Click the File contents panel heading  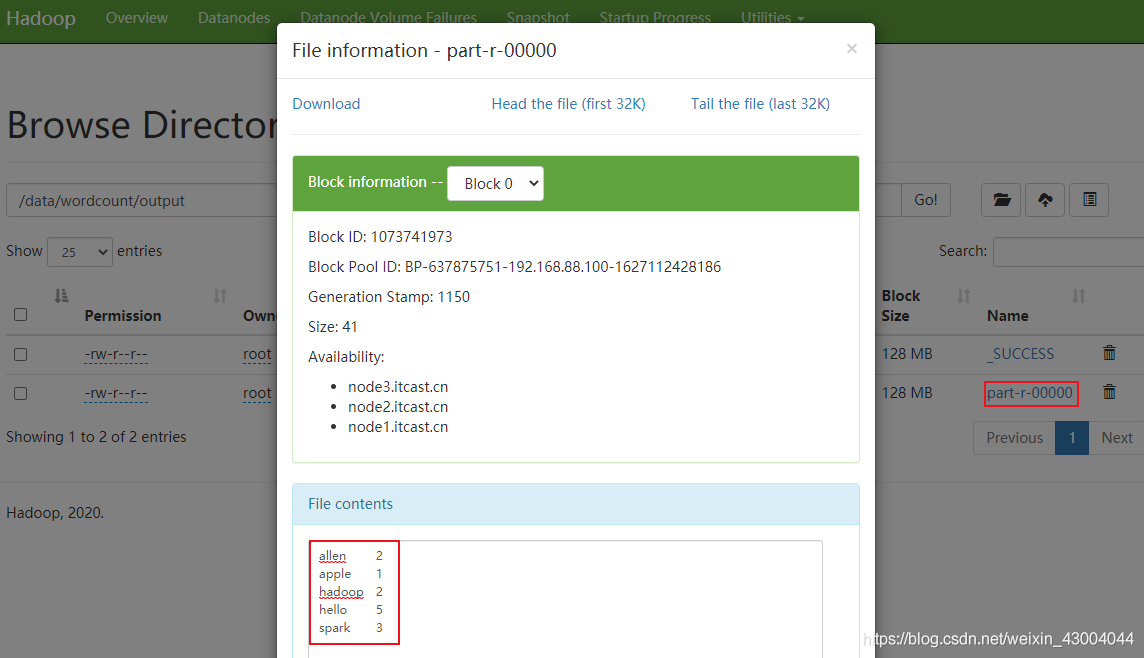[576, 504]
